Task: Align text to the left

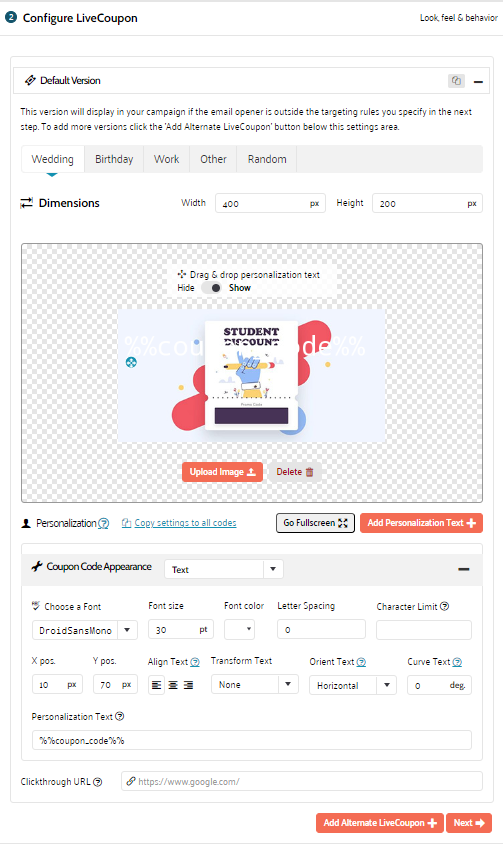Action: [156, 685]
